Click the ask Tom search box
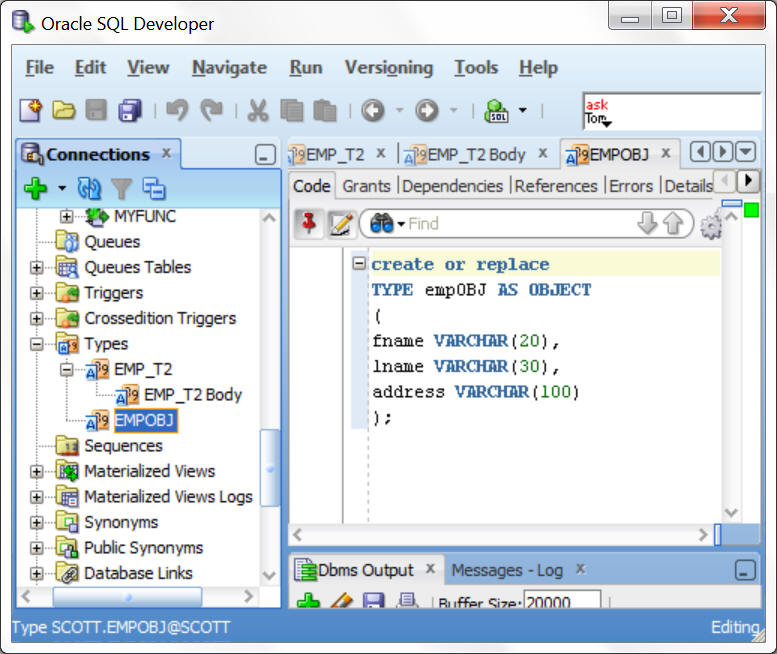 pos(672,112)
